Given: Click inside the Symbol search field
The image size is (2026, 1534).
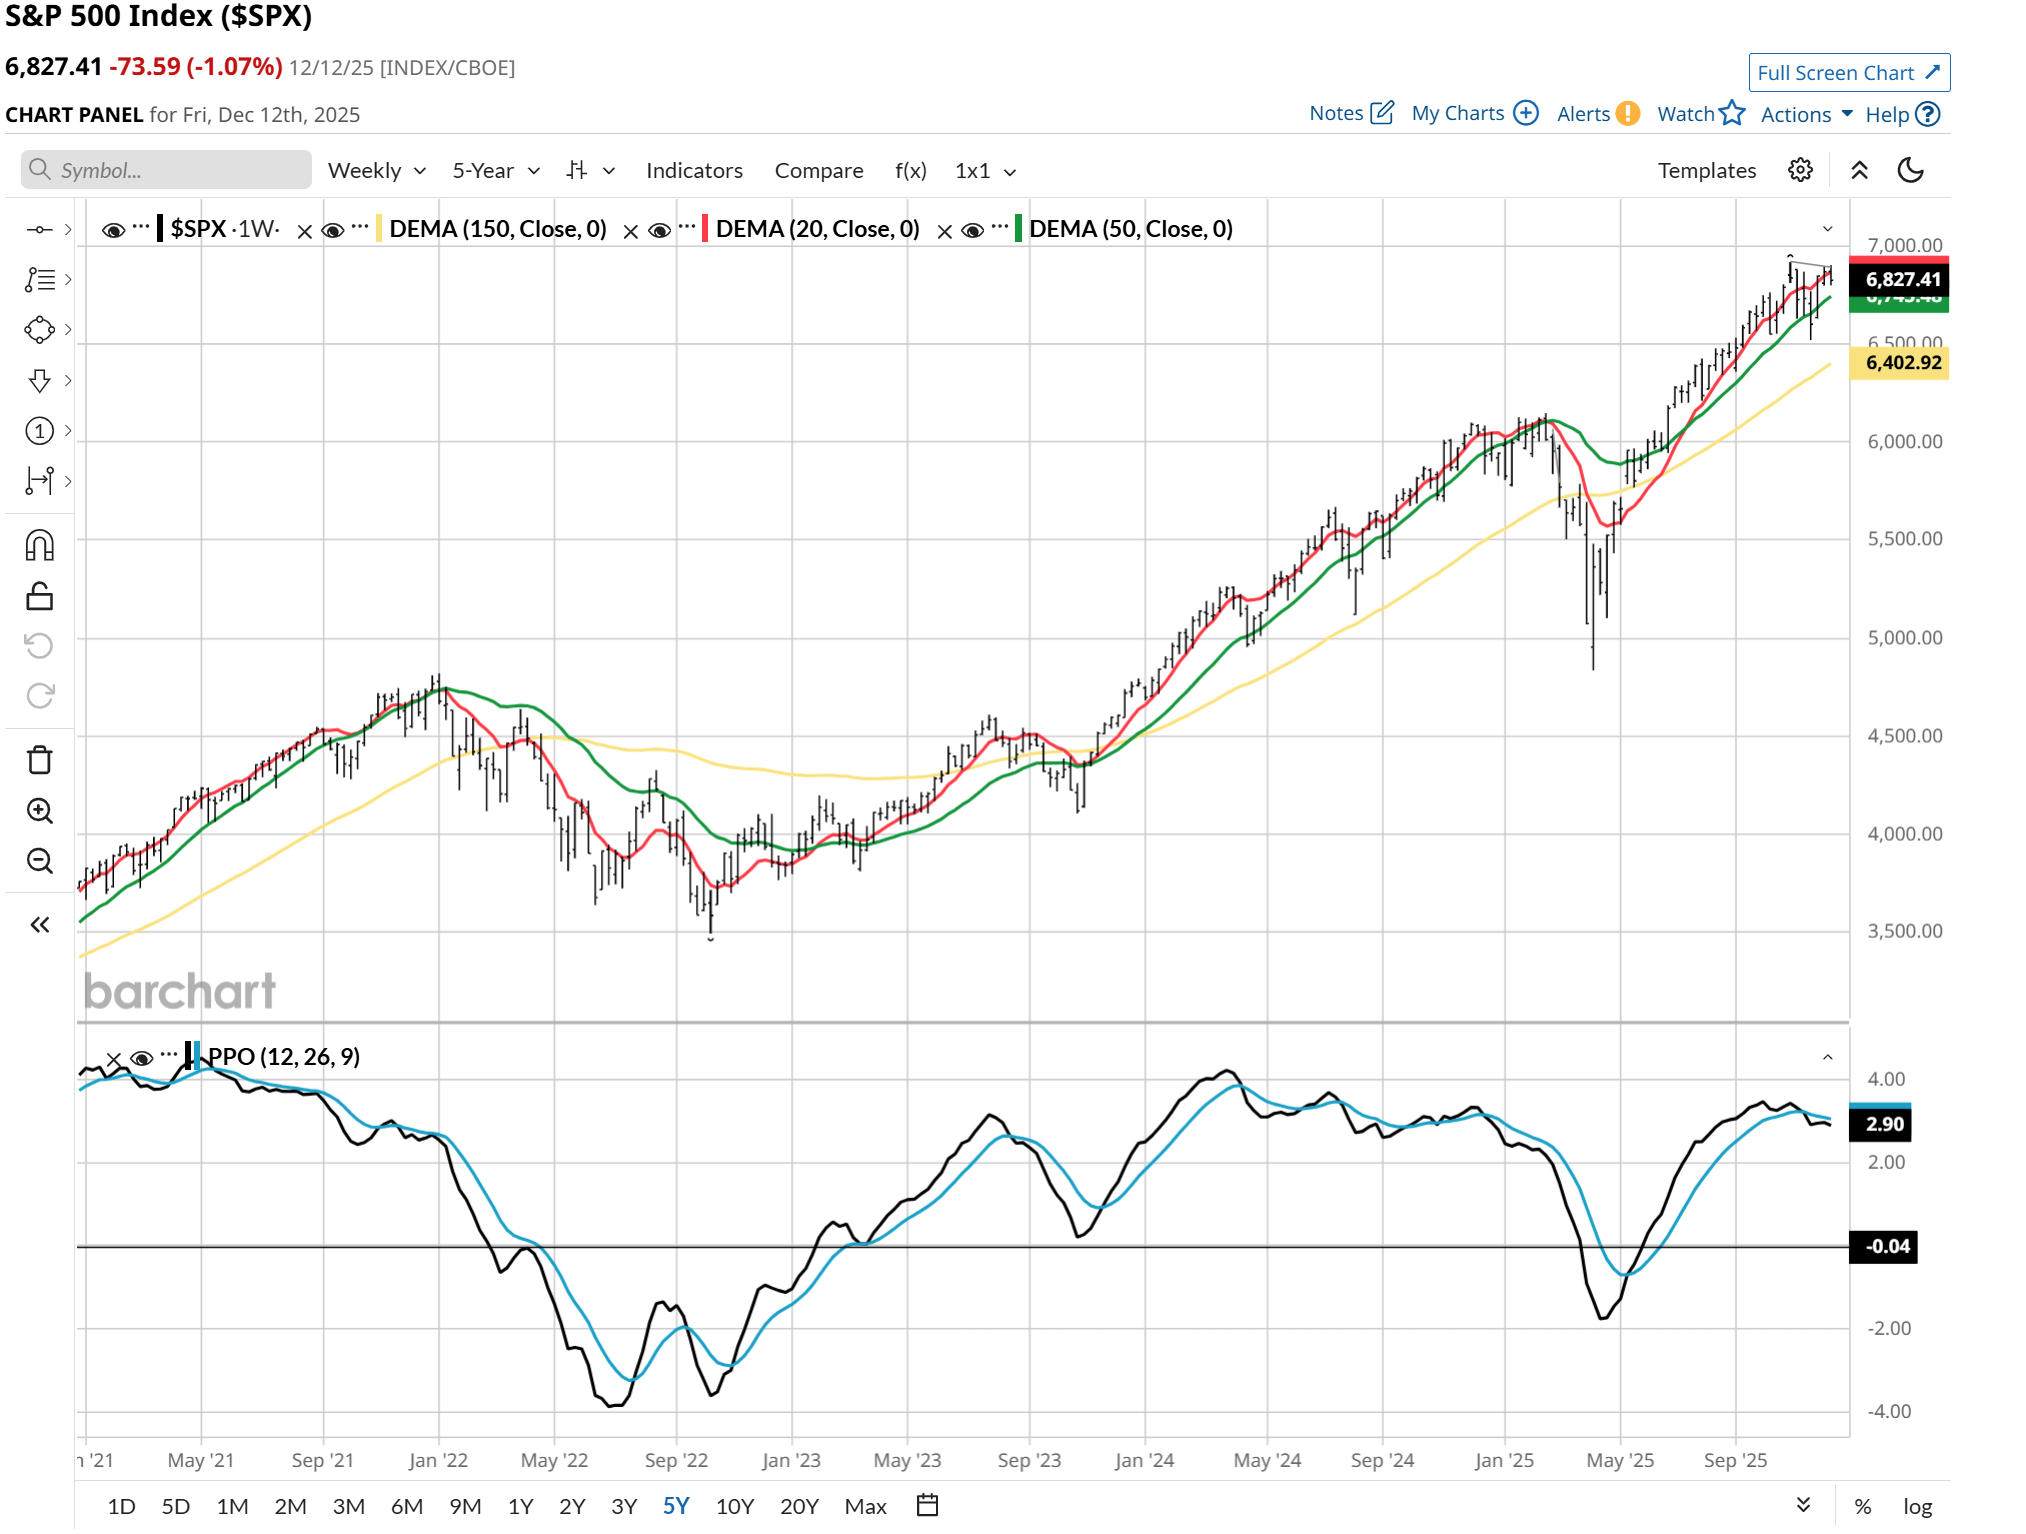Looking at the screenshot, I should point(163,170).
